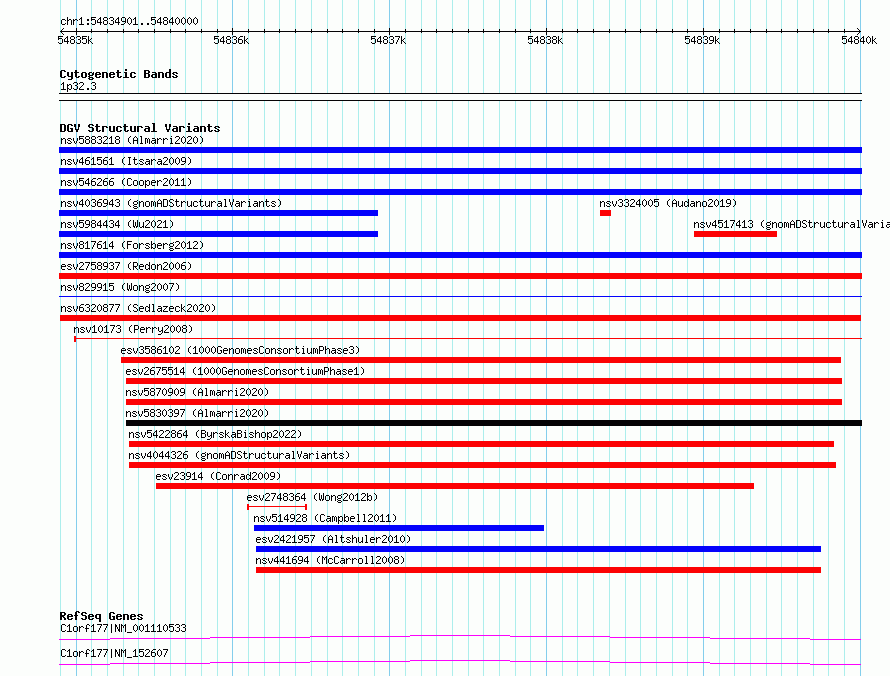Click the red bar under esv23914 (Conrad2009)
Viewport: 890px width, 676px height.
click(x=455, y=486)
